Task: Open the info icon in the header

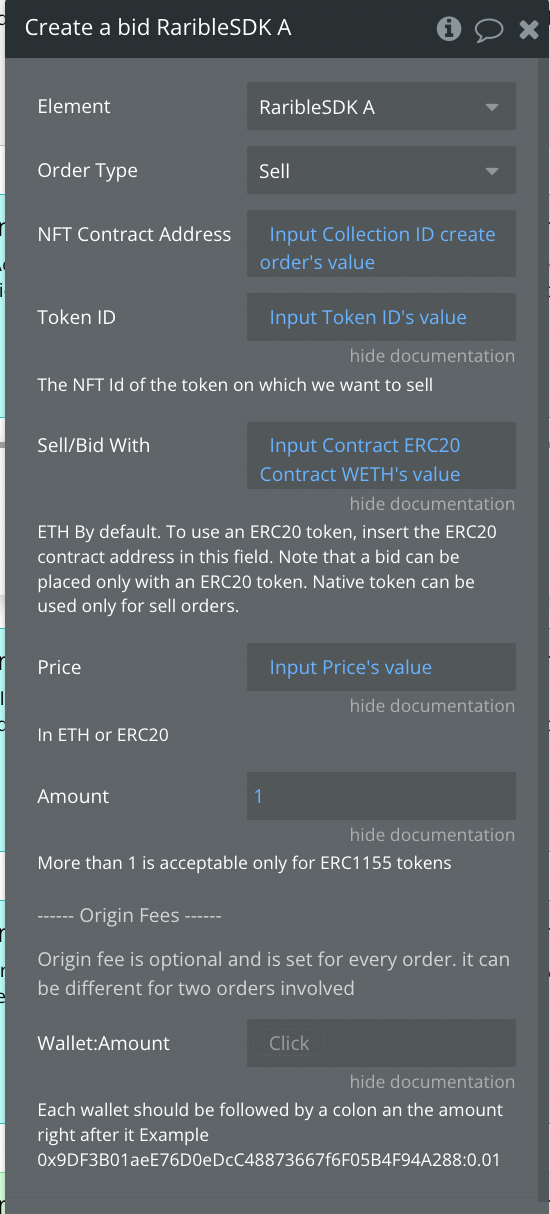Action: click(449, 29)
